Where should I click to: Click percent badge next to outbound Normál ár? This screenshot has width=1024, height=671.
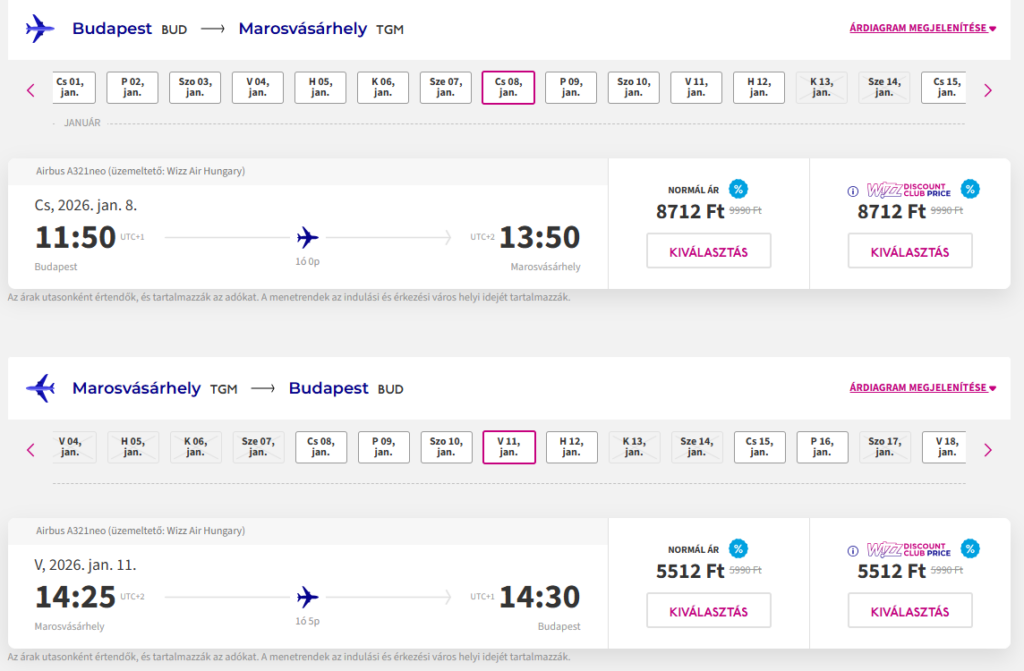click(738, 189)
